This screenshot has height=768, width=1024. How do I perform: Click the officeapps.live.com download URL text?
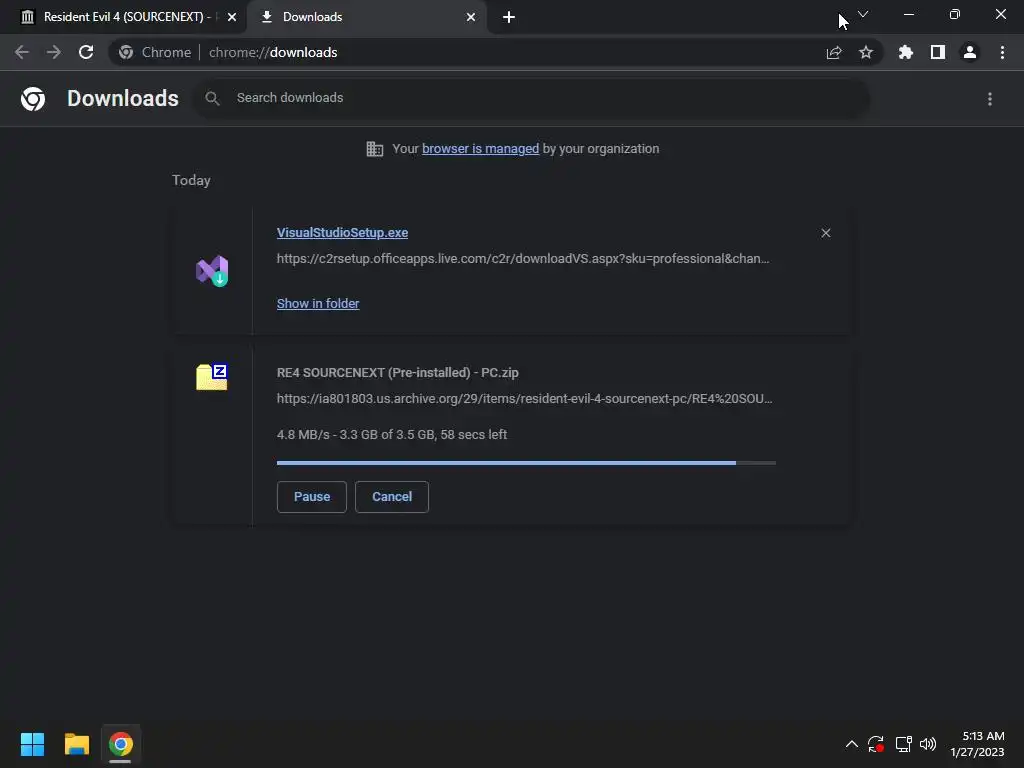coord(523,259)
